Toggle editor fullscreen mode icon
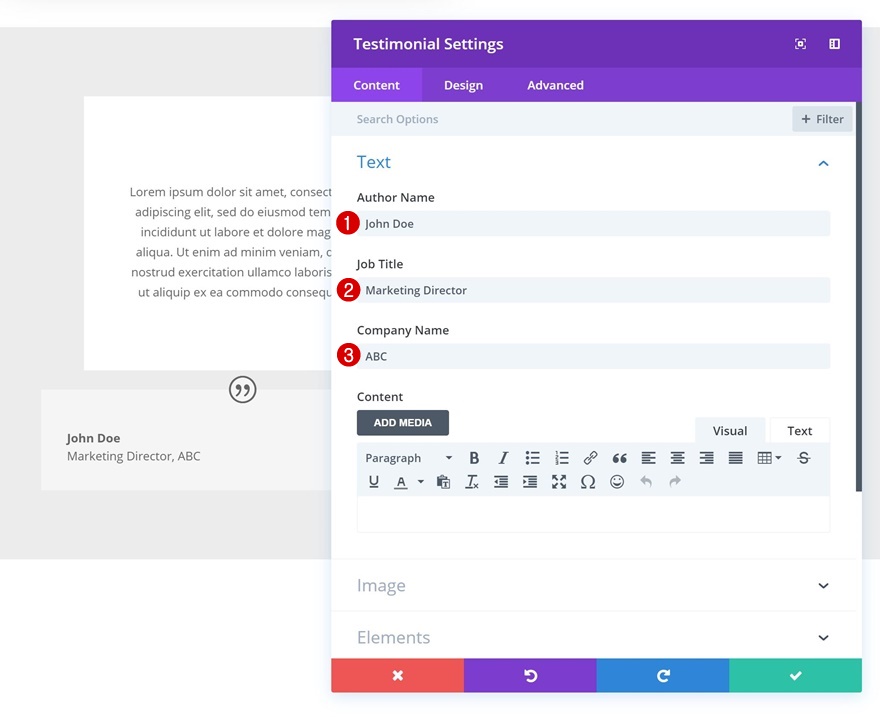880x717 pixels. click(x=559, y=482)
